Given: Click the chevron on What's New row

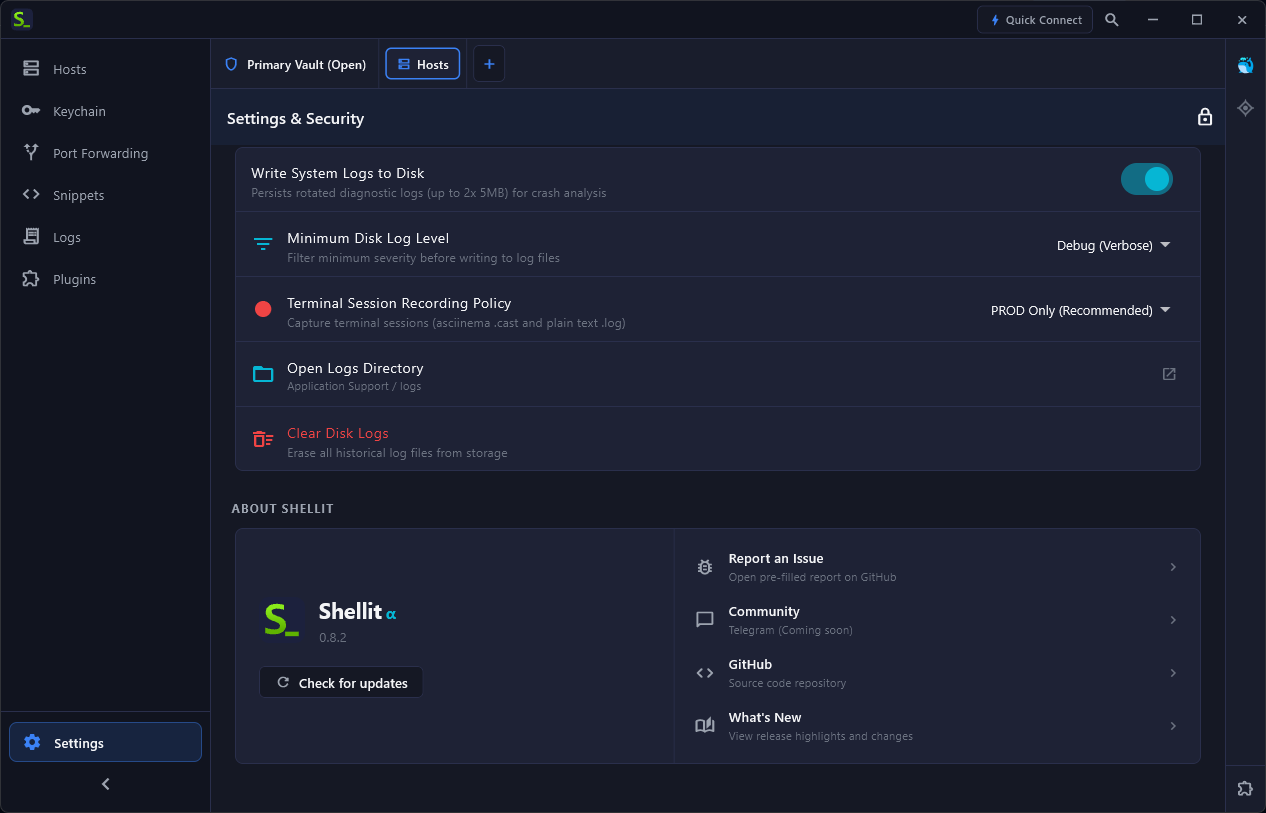Looking at the screenshot, I should [1173, 726].
